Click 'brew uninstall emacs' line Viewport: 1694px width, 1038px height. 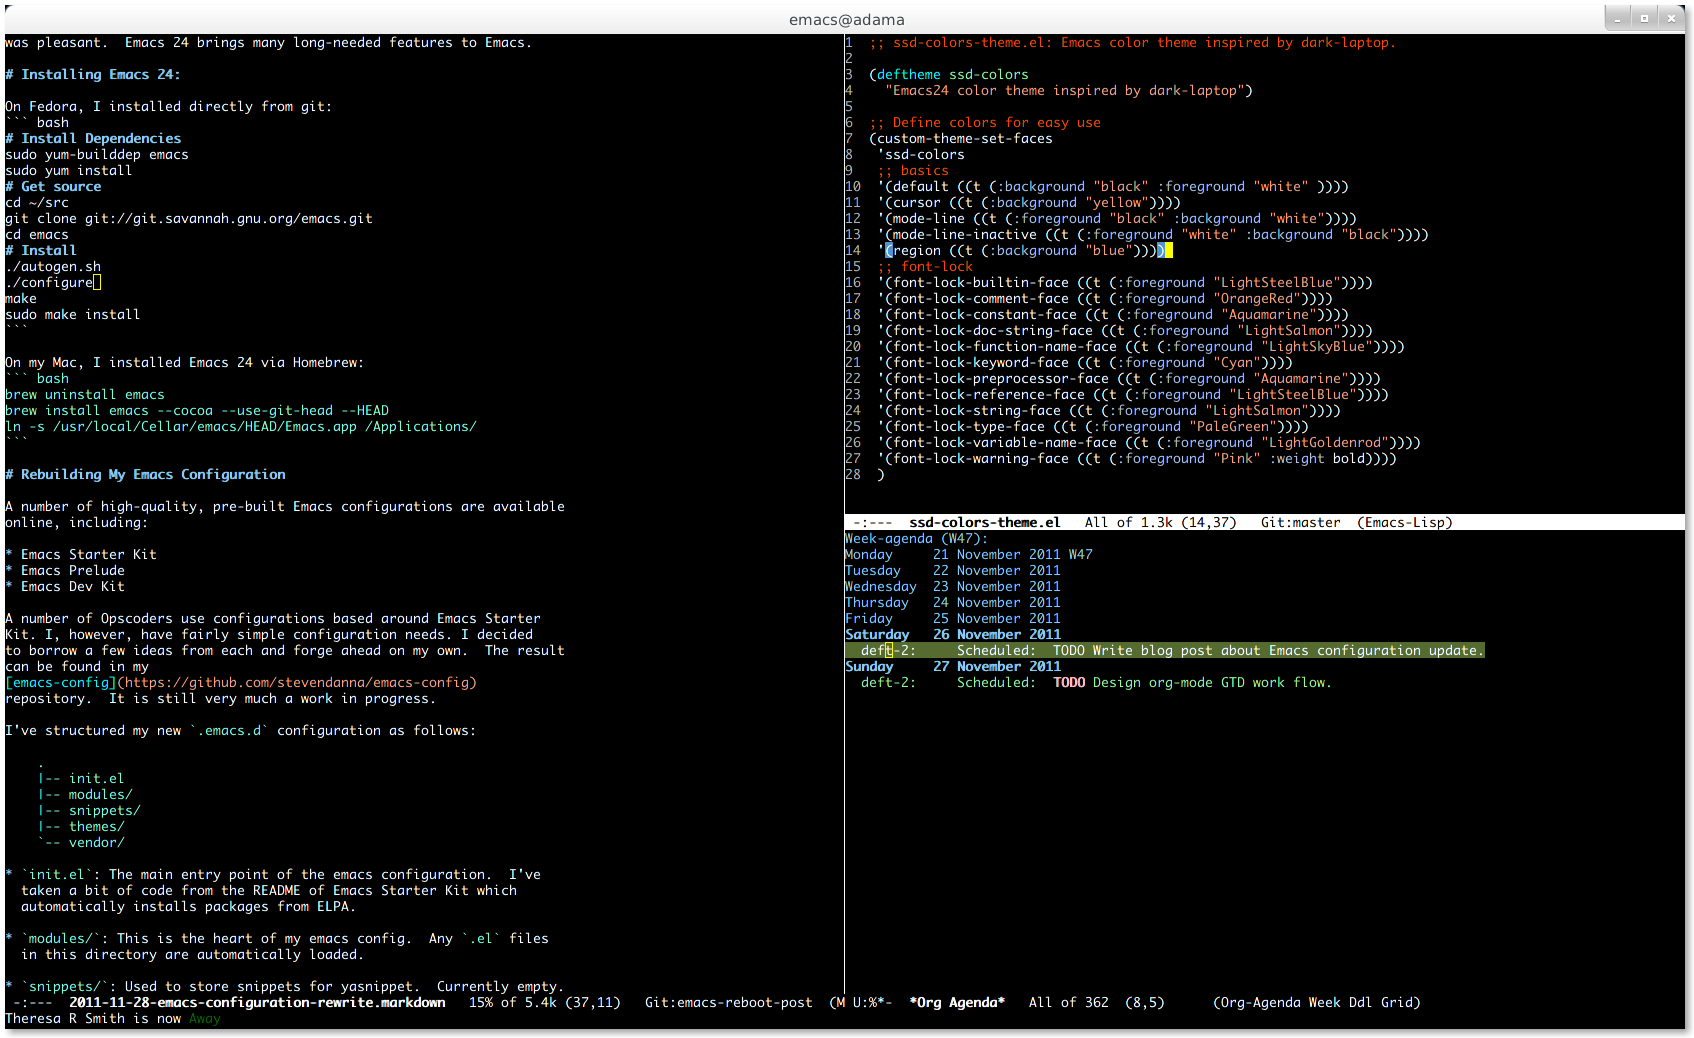(x=85, y=394)
